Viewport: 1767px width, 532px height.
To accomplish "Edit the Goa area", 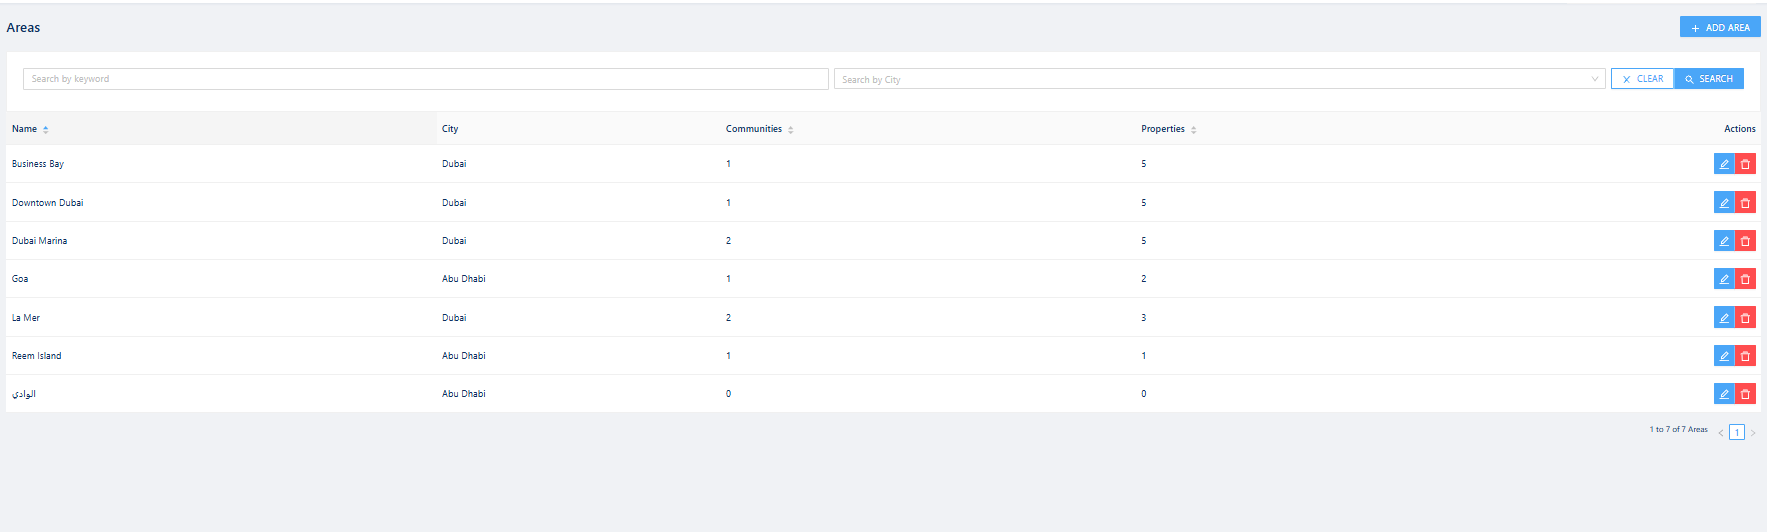I will 1724,279.
